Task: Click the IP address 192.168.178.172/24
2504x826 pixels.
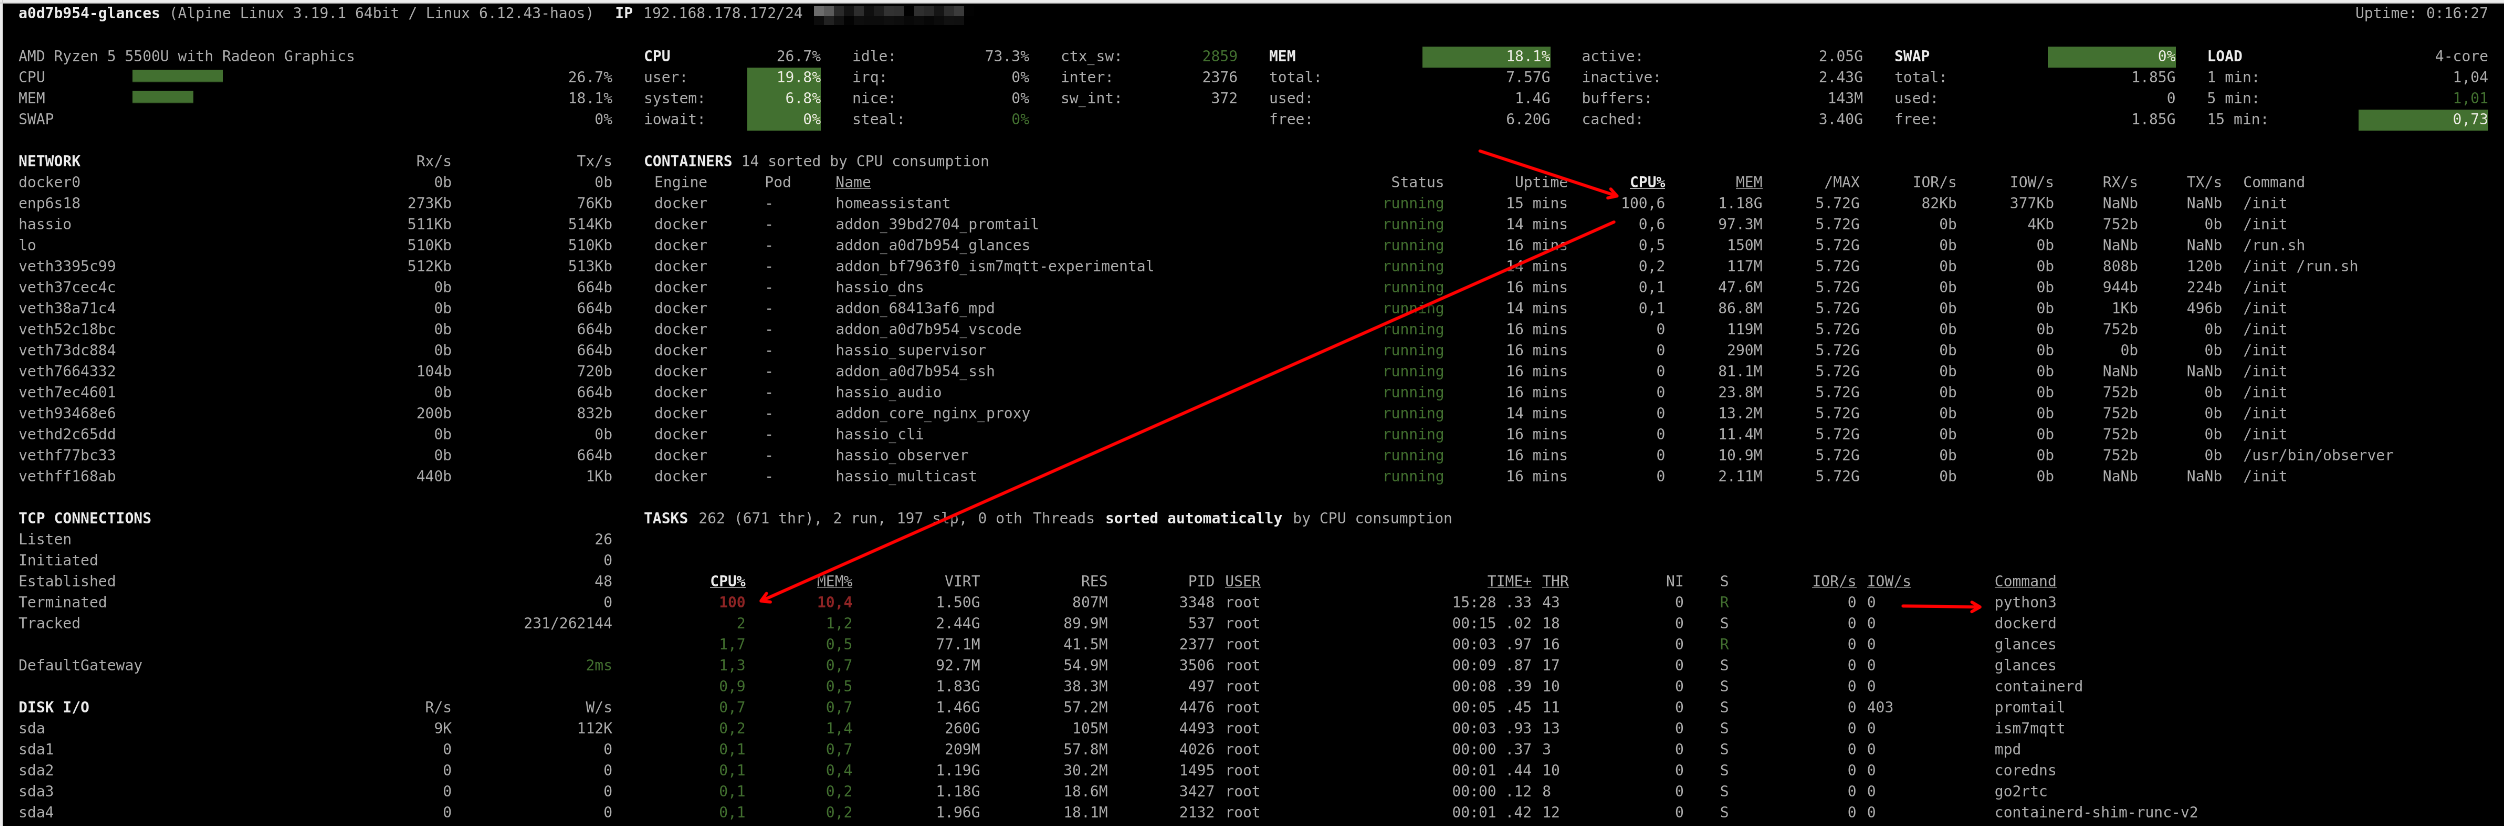Action: click(722, 13)
